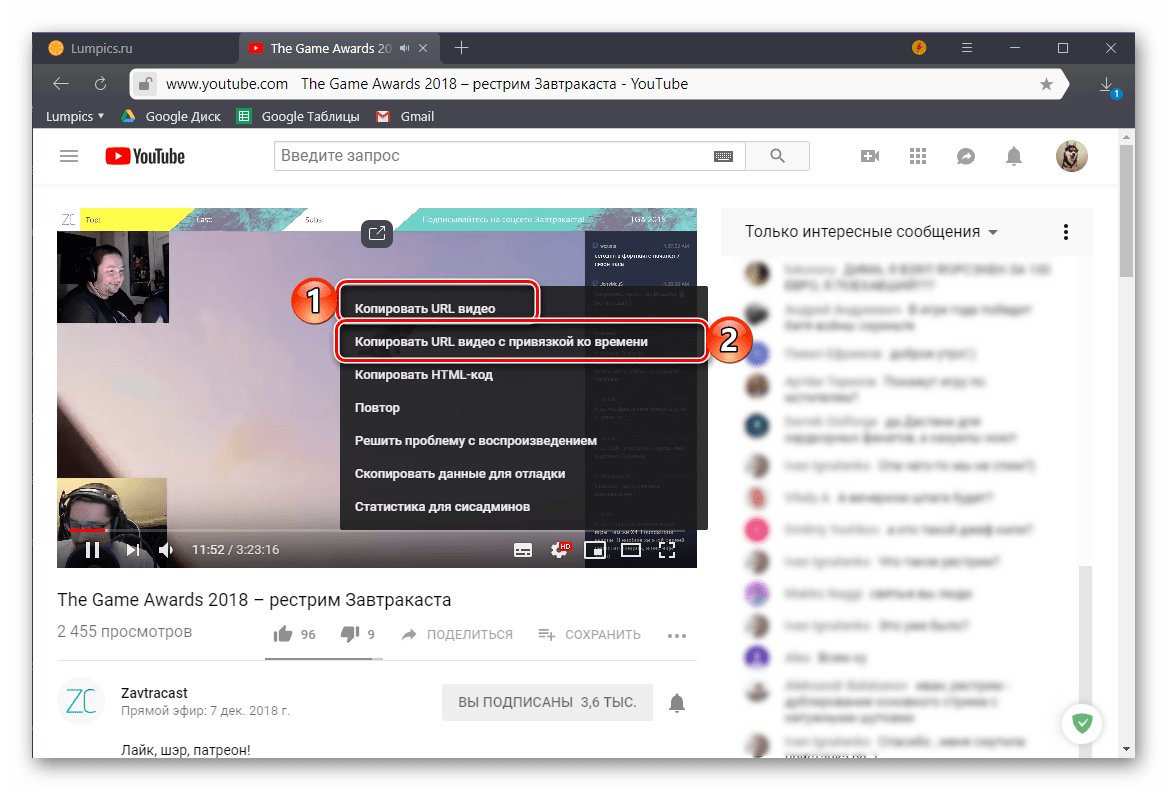Pause the video
1167x790 pixels.
tap(92, 550)
